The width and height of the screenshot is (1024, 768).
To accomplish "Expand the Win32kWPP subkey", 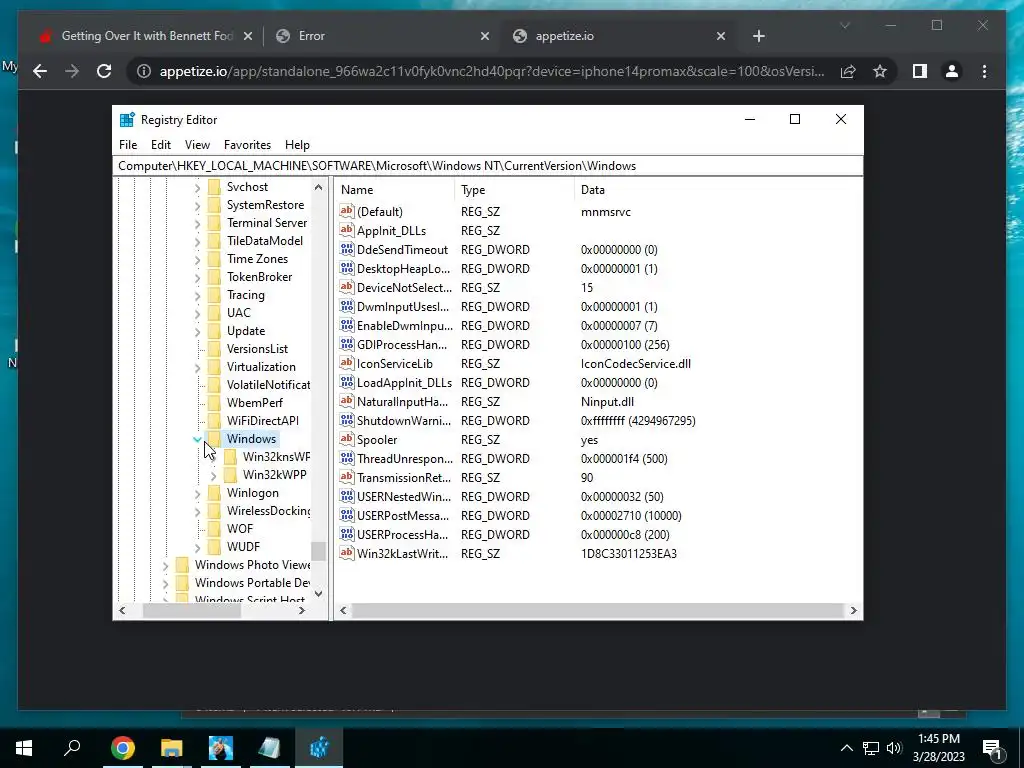I will point(214,475).
